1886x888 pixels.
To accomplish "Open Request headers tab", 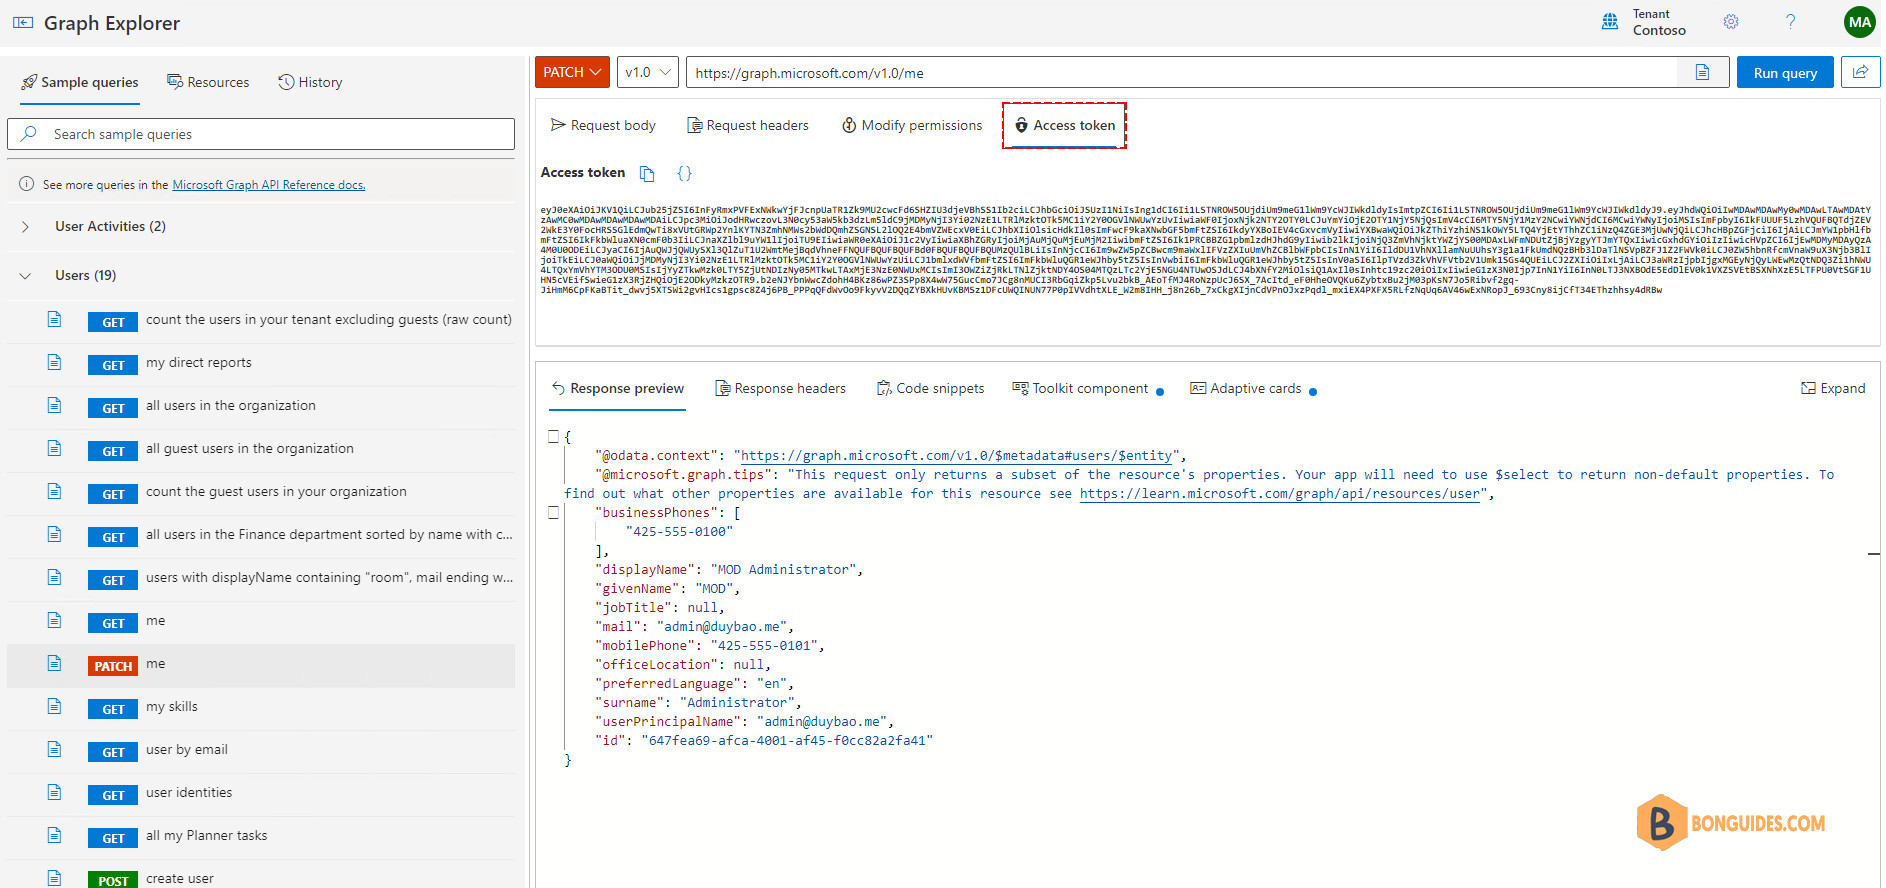I will pos(748,125).
